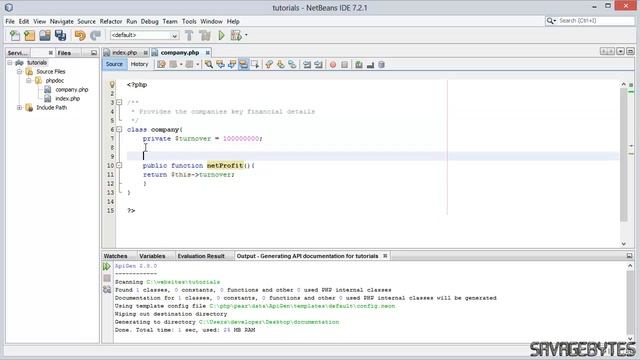
Task: Click the highlighted netProfit function name
Action: pos(225,165)
